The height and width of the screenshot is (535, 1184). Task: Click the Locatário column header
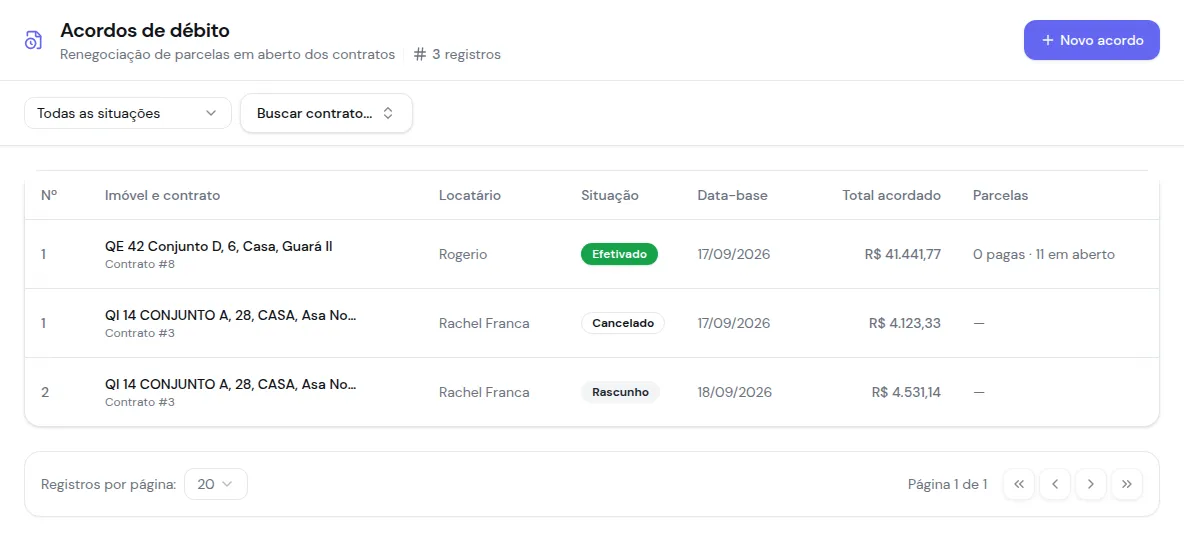tap(470, 195)
